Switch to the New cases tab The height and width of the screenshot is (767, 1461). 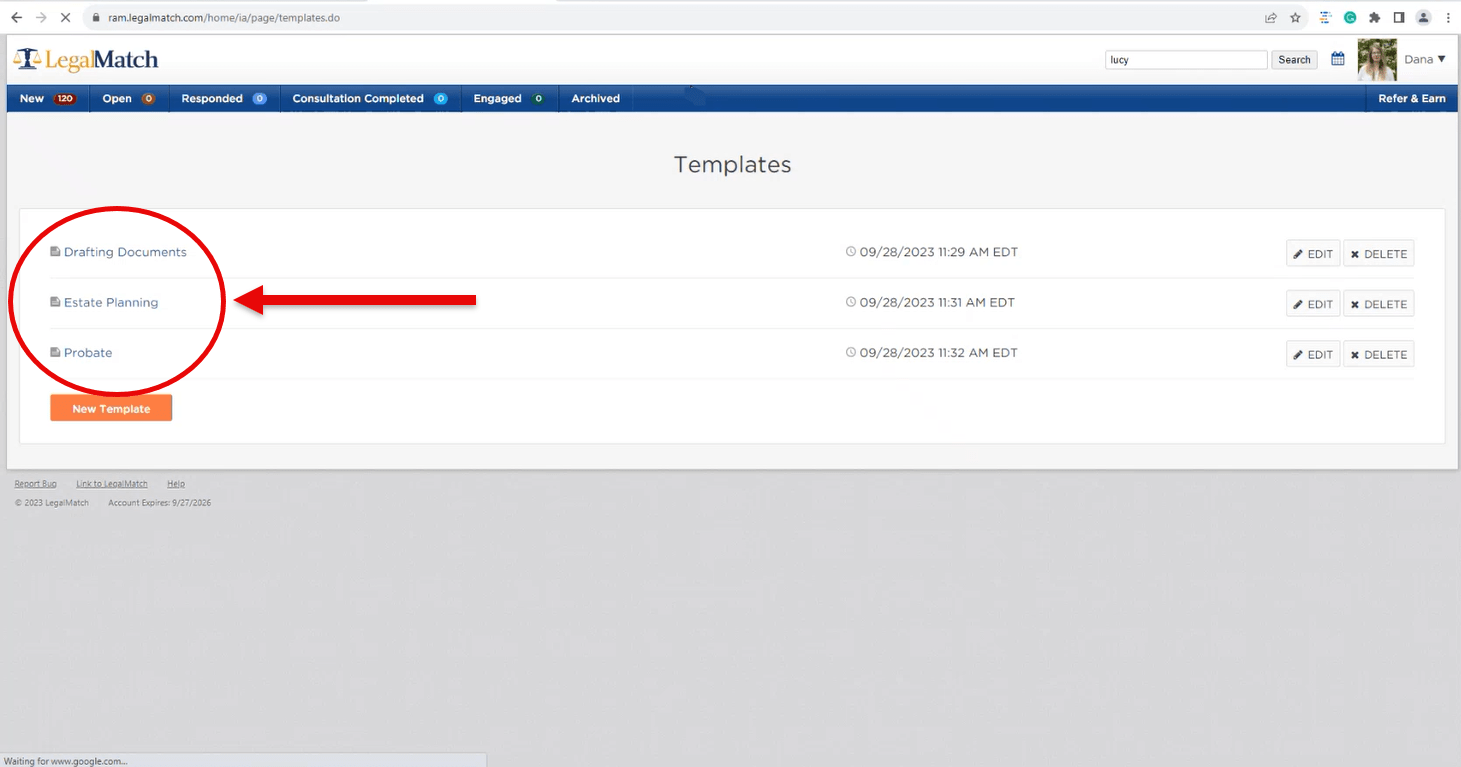[x=47, y=98]
